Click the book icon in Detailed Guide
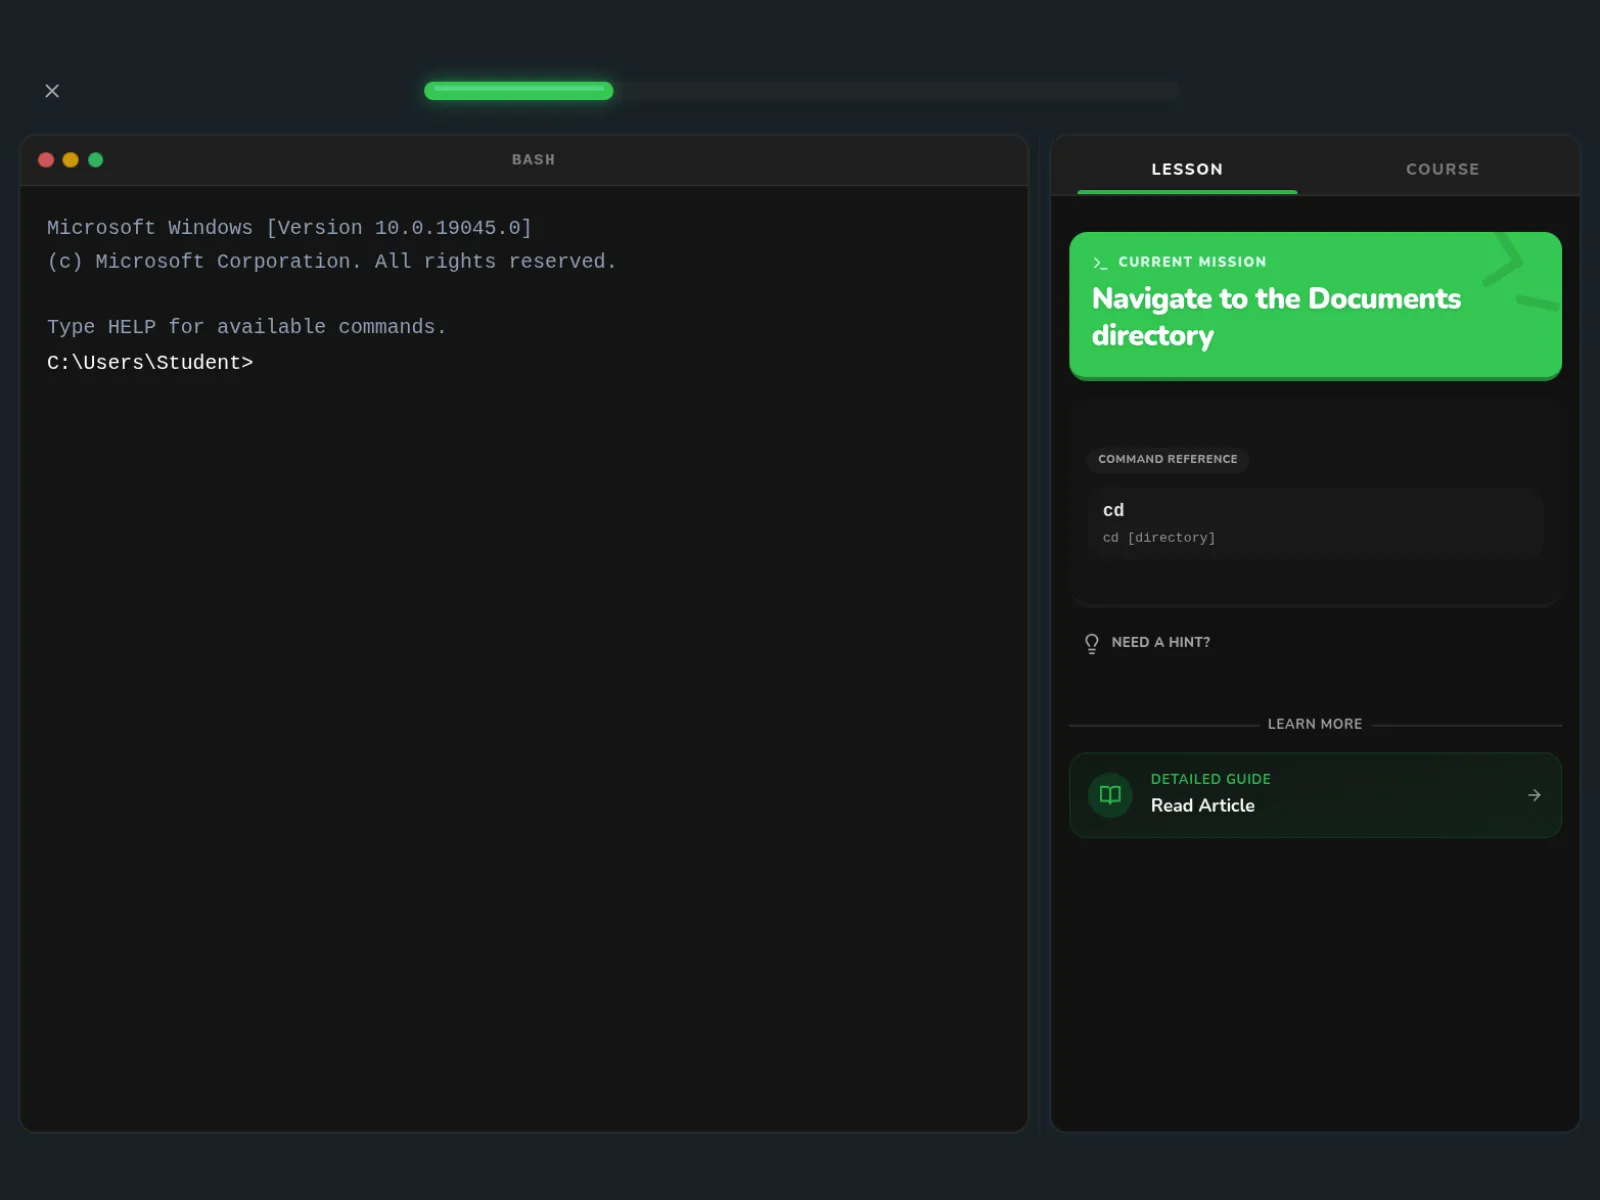1600x1200 pixels. (1110, 795)
